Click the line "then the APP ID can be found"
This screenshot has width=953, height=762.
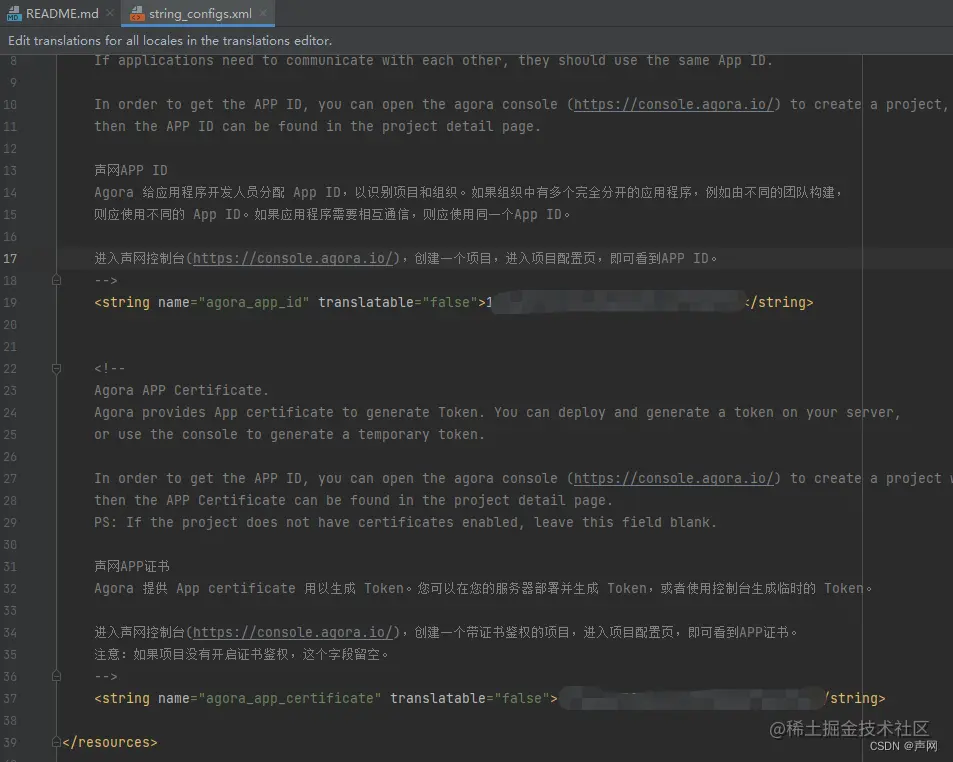pyautogui.click(x=317, y=126)
